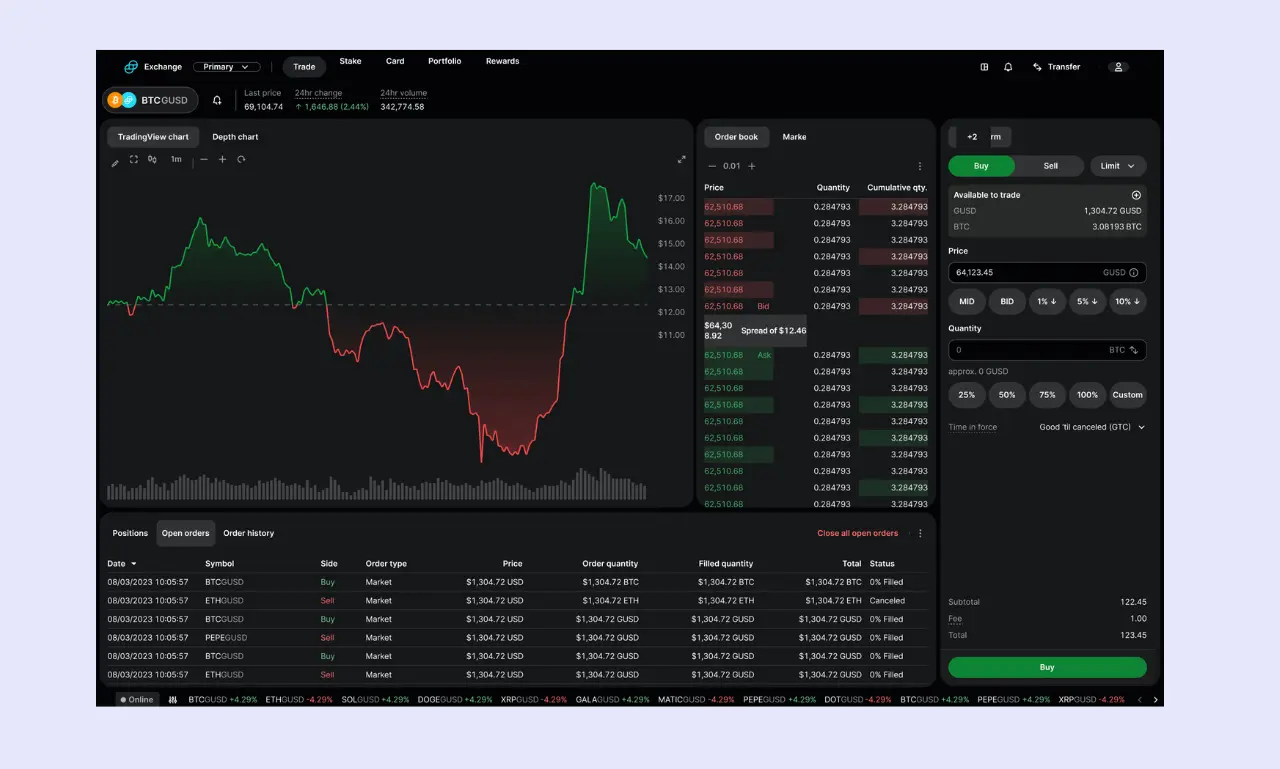
Task: Add funds via plus icon in Available to trade
Action: pos(1136,195)
